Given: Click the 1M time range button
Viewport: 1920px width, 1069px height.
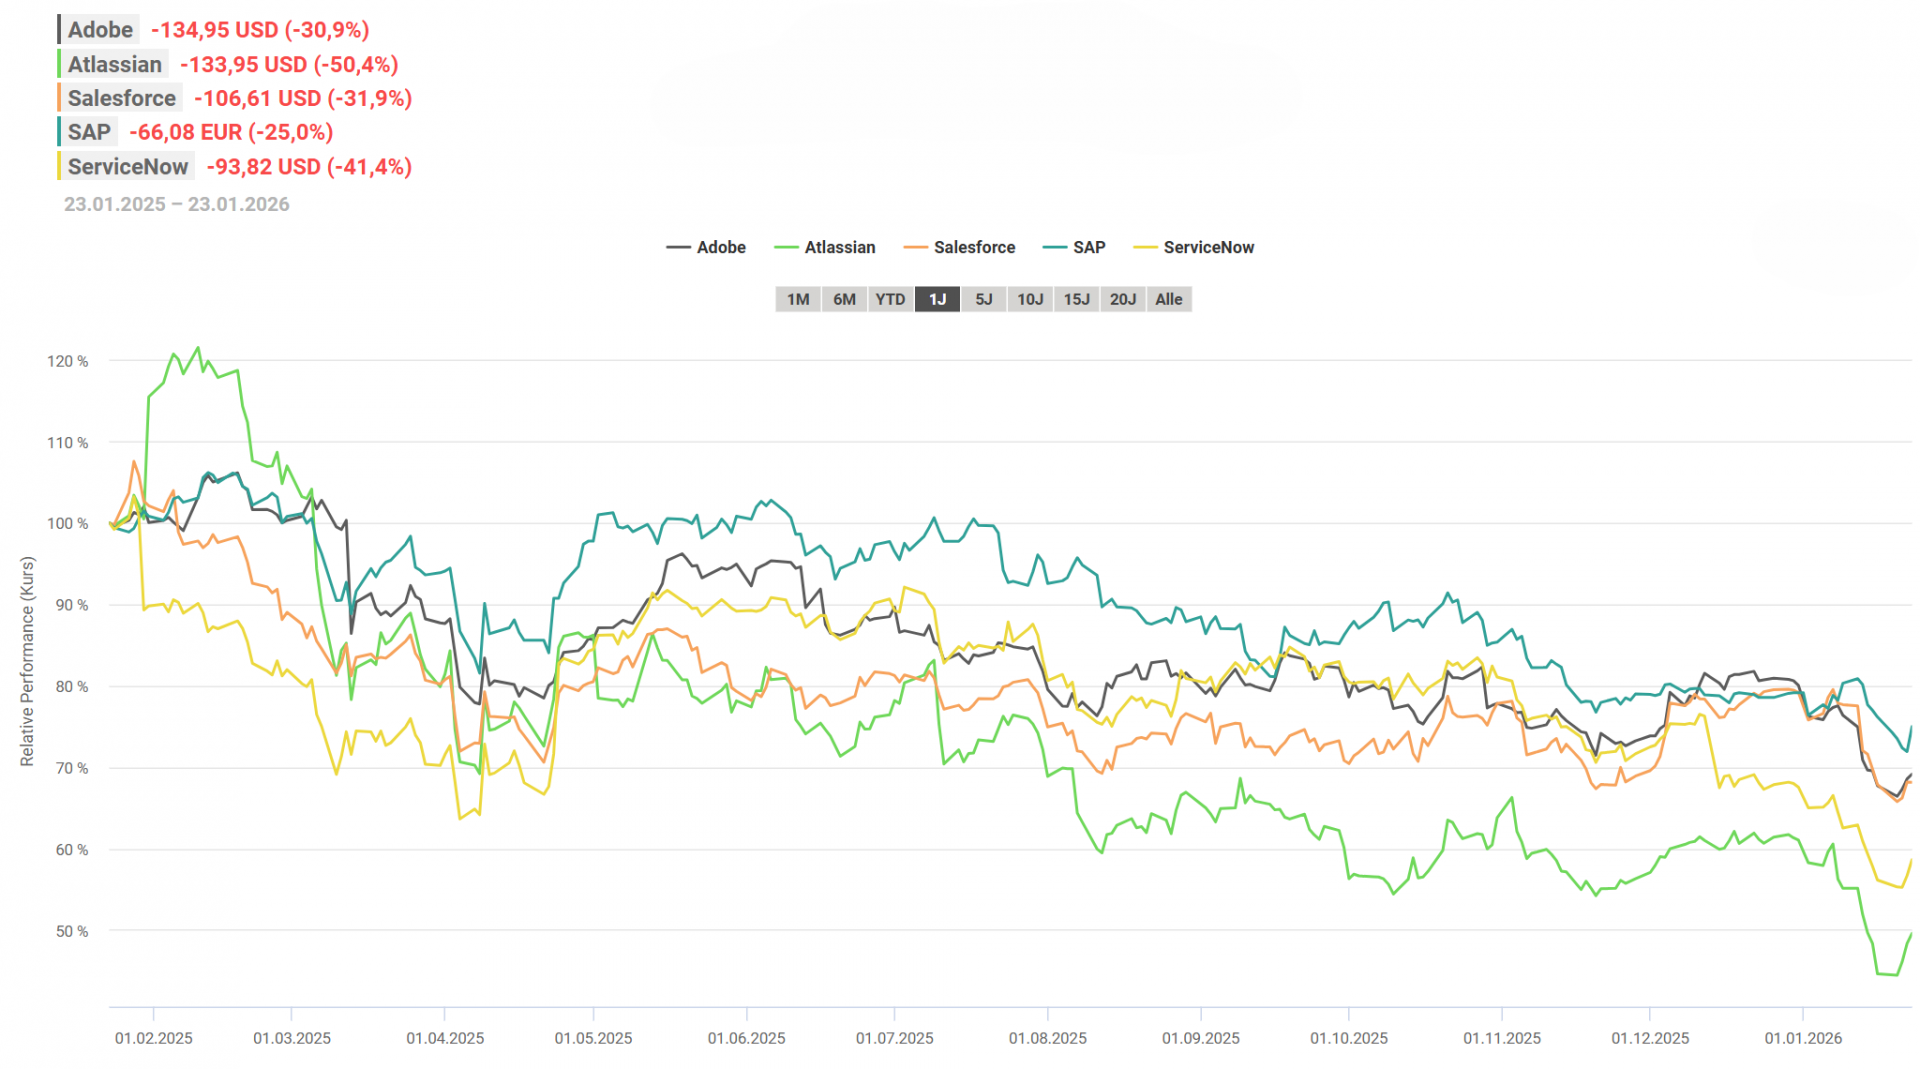Looking at the screenshot, I should [797, 298].
